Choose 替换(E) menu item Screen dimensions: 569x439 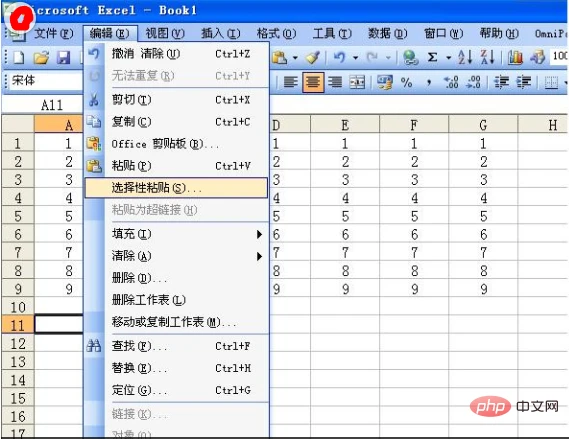(177, 368)
